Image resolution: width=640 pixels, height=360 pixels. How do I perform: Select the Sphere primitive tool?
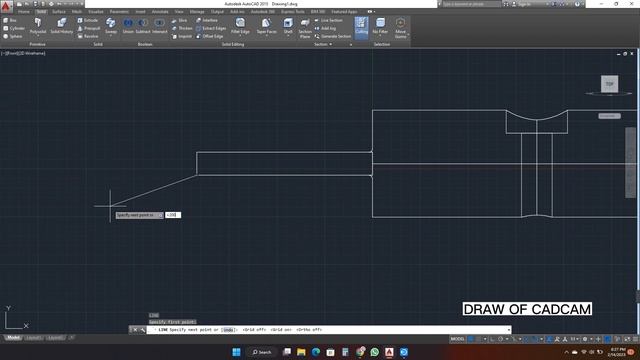pos(13,36)
